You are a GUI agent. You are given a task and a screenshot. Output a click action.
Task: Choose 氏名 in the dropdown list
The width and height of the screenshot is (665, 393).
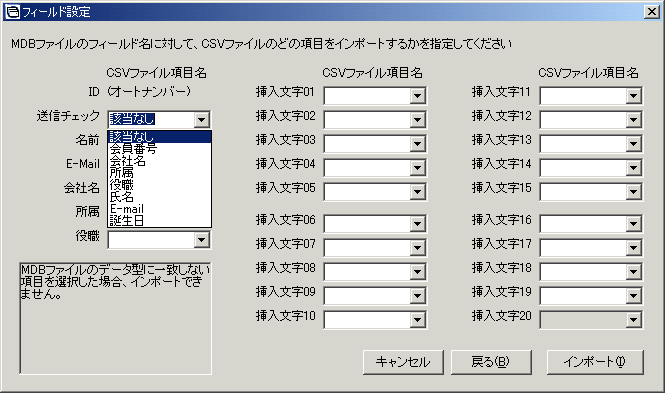point(159,197)
